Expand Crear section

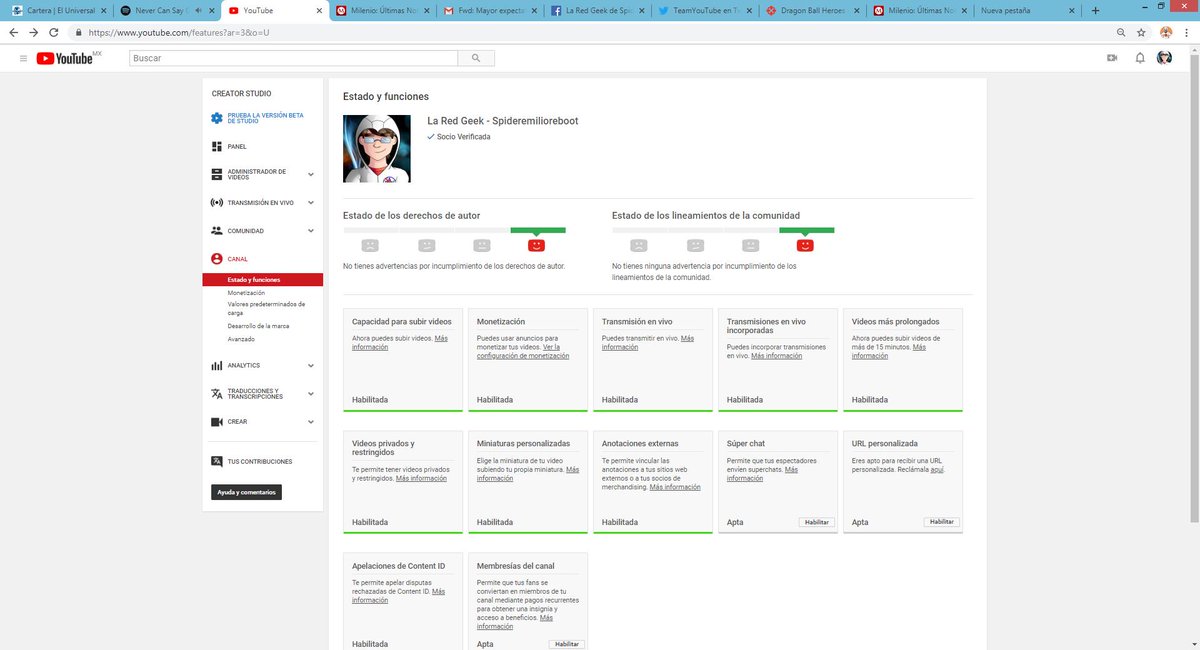click(311, 421)
